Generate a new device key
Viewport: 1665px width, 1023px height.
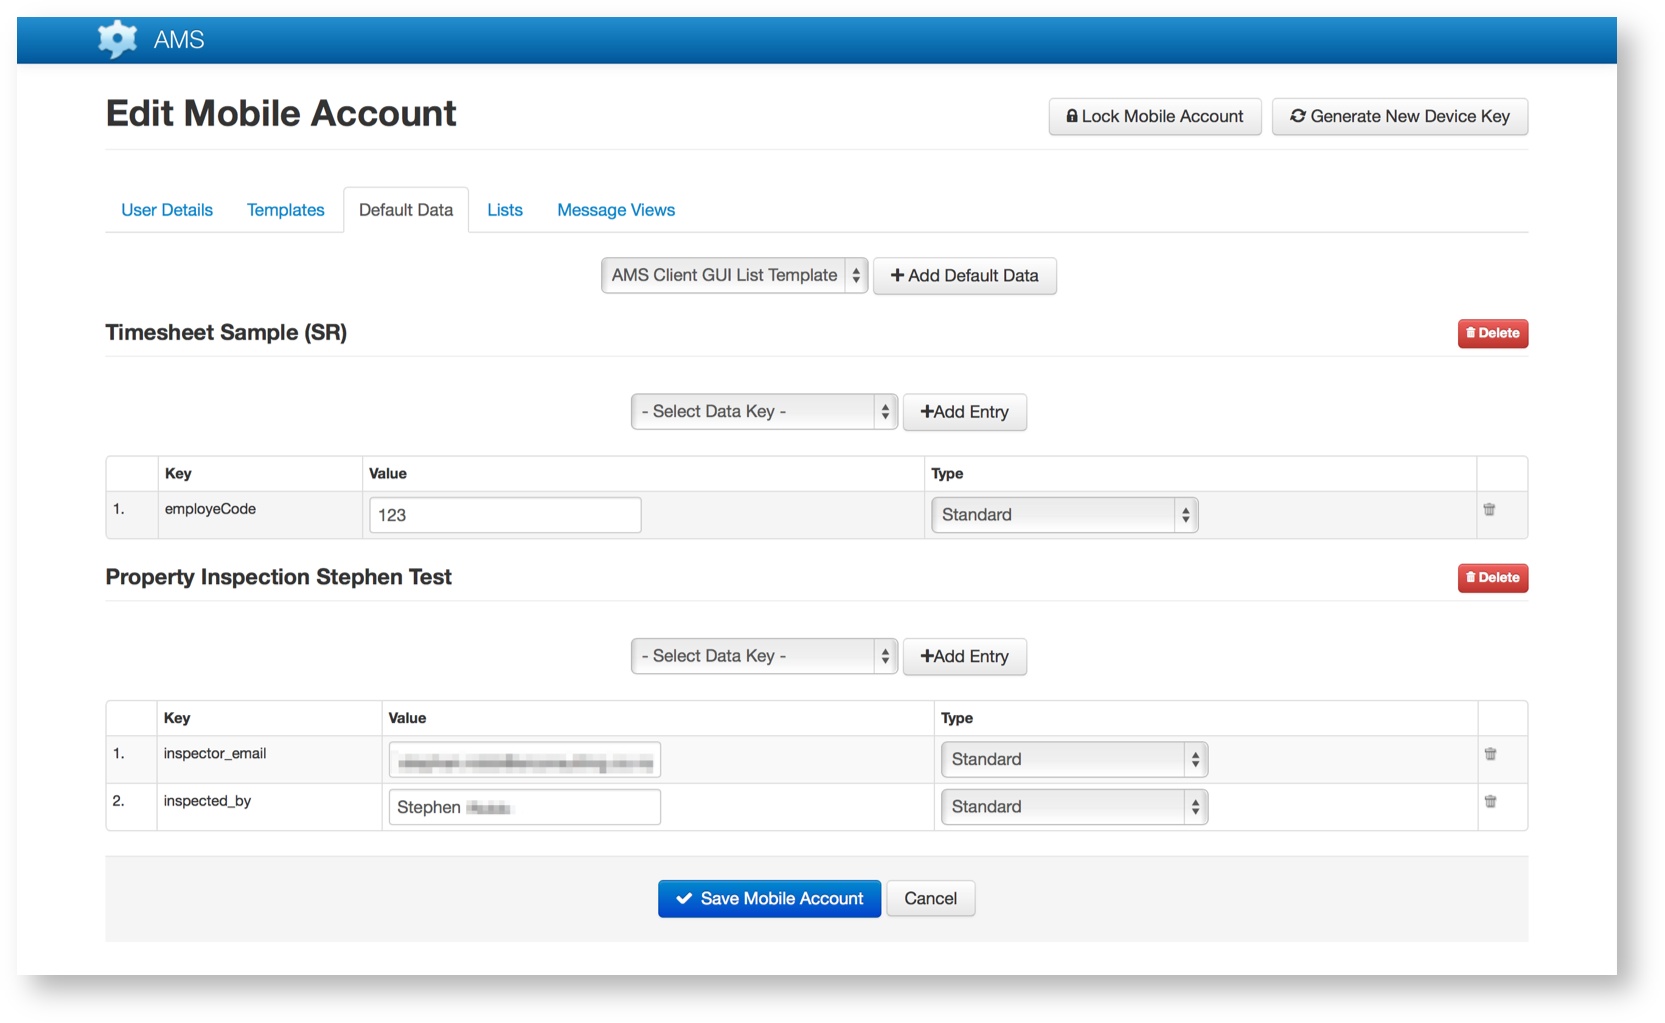point(1399,117)
